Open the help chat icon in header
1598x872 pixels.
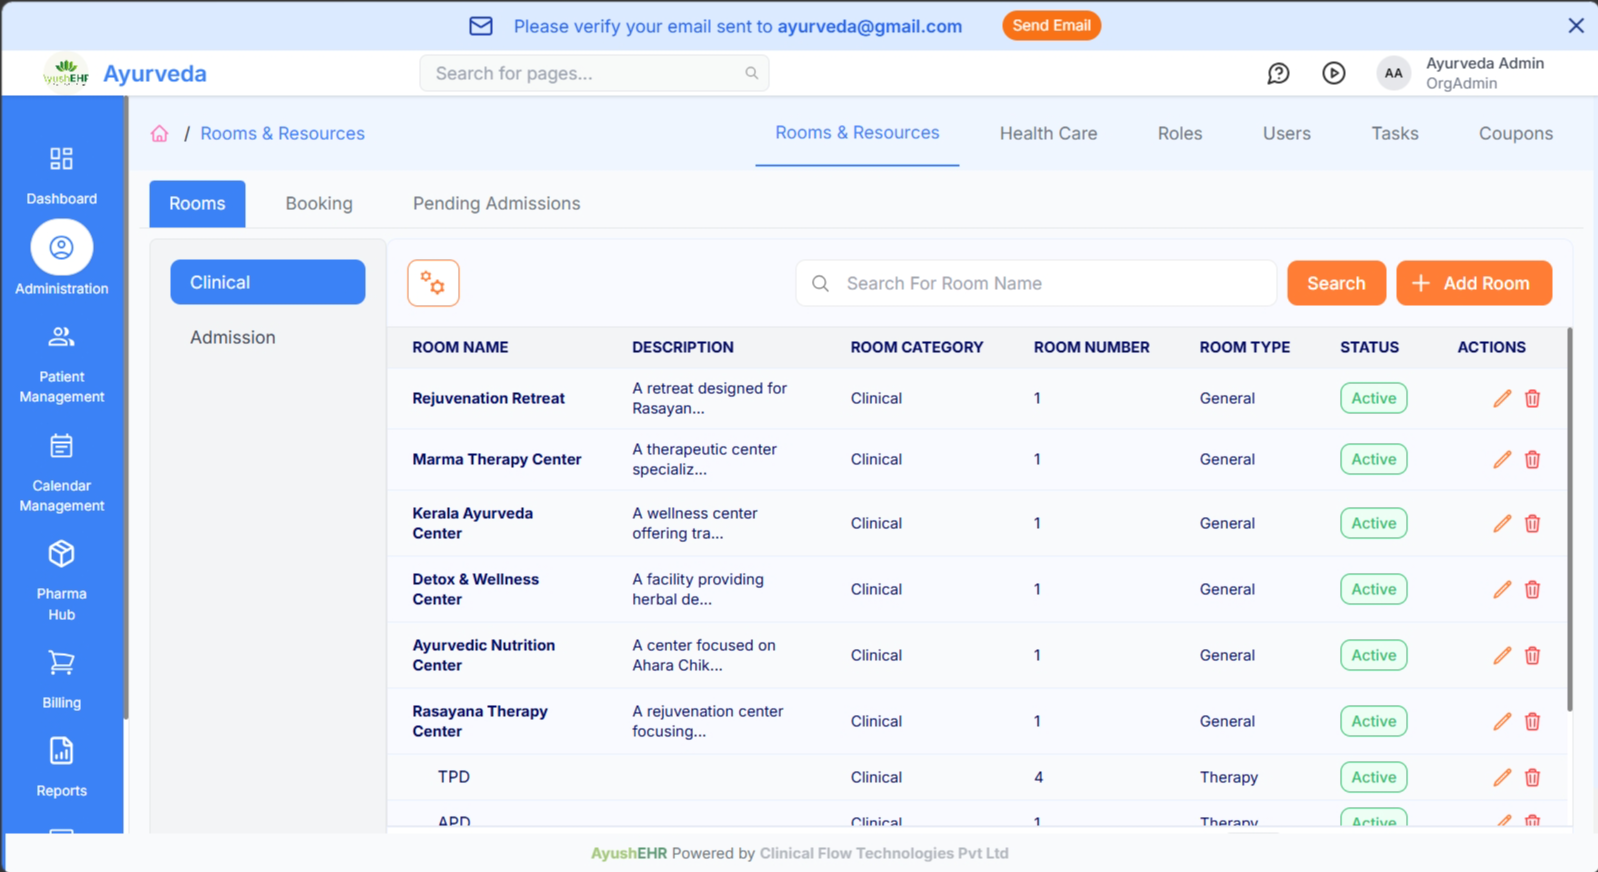coord(1278,73)
